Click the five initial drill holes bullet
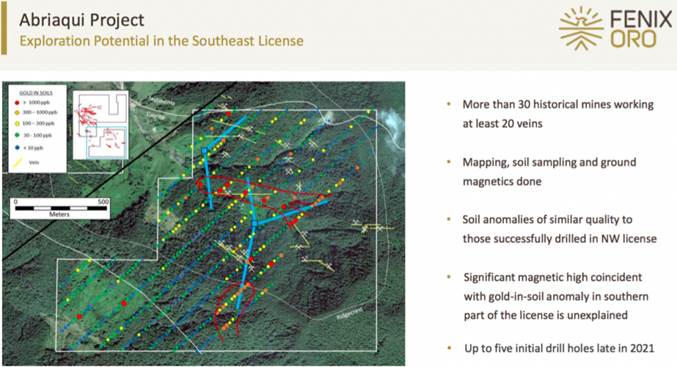 point(559,348)
